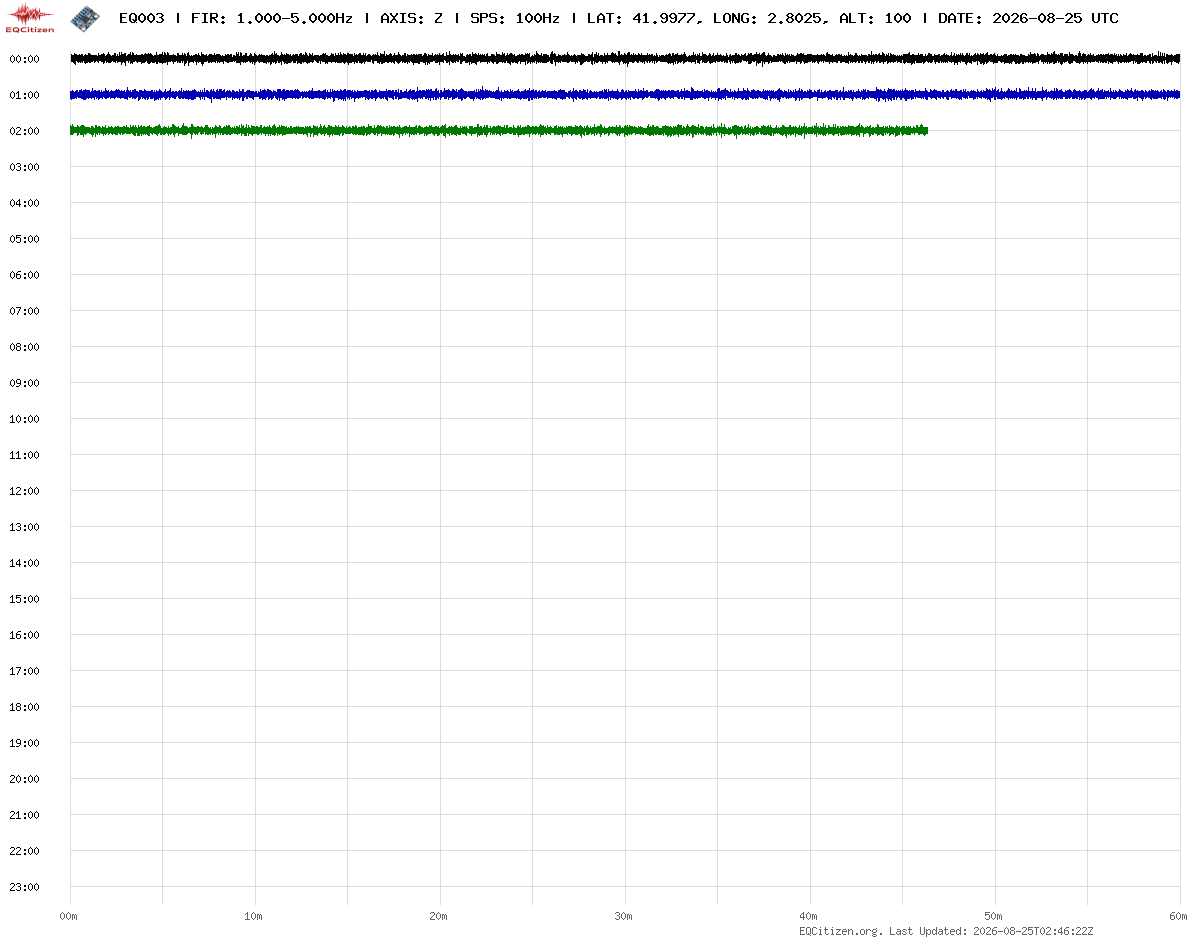
Task: Click the 40m minute axis label
Action: [809, 916]
